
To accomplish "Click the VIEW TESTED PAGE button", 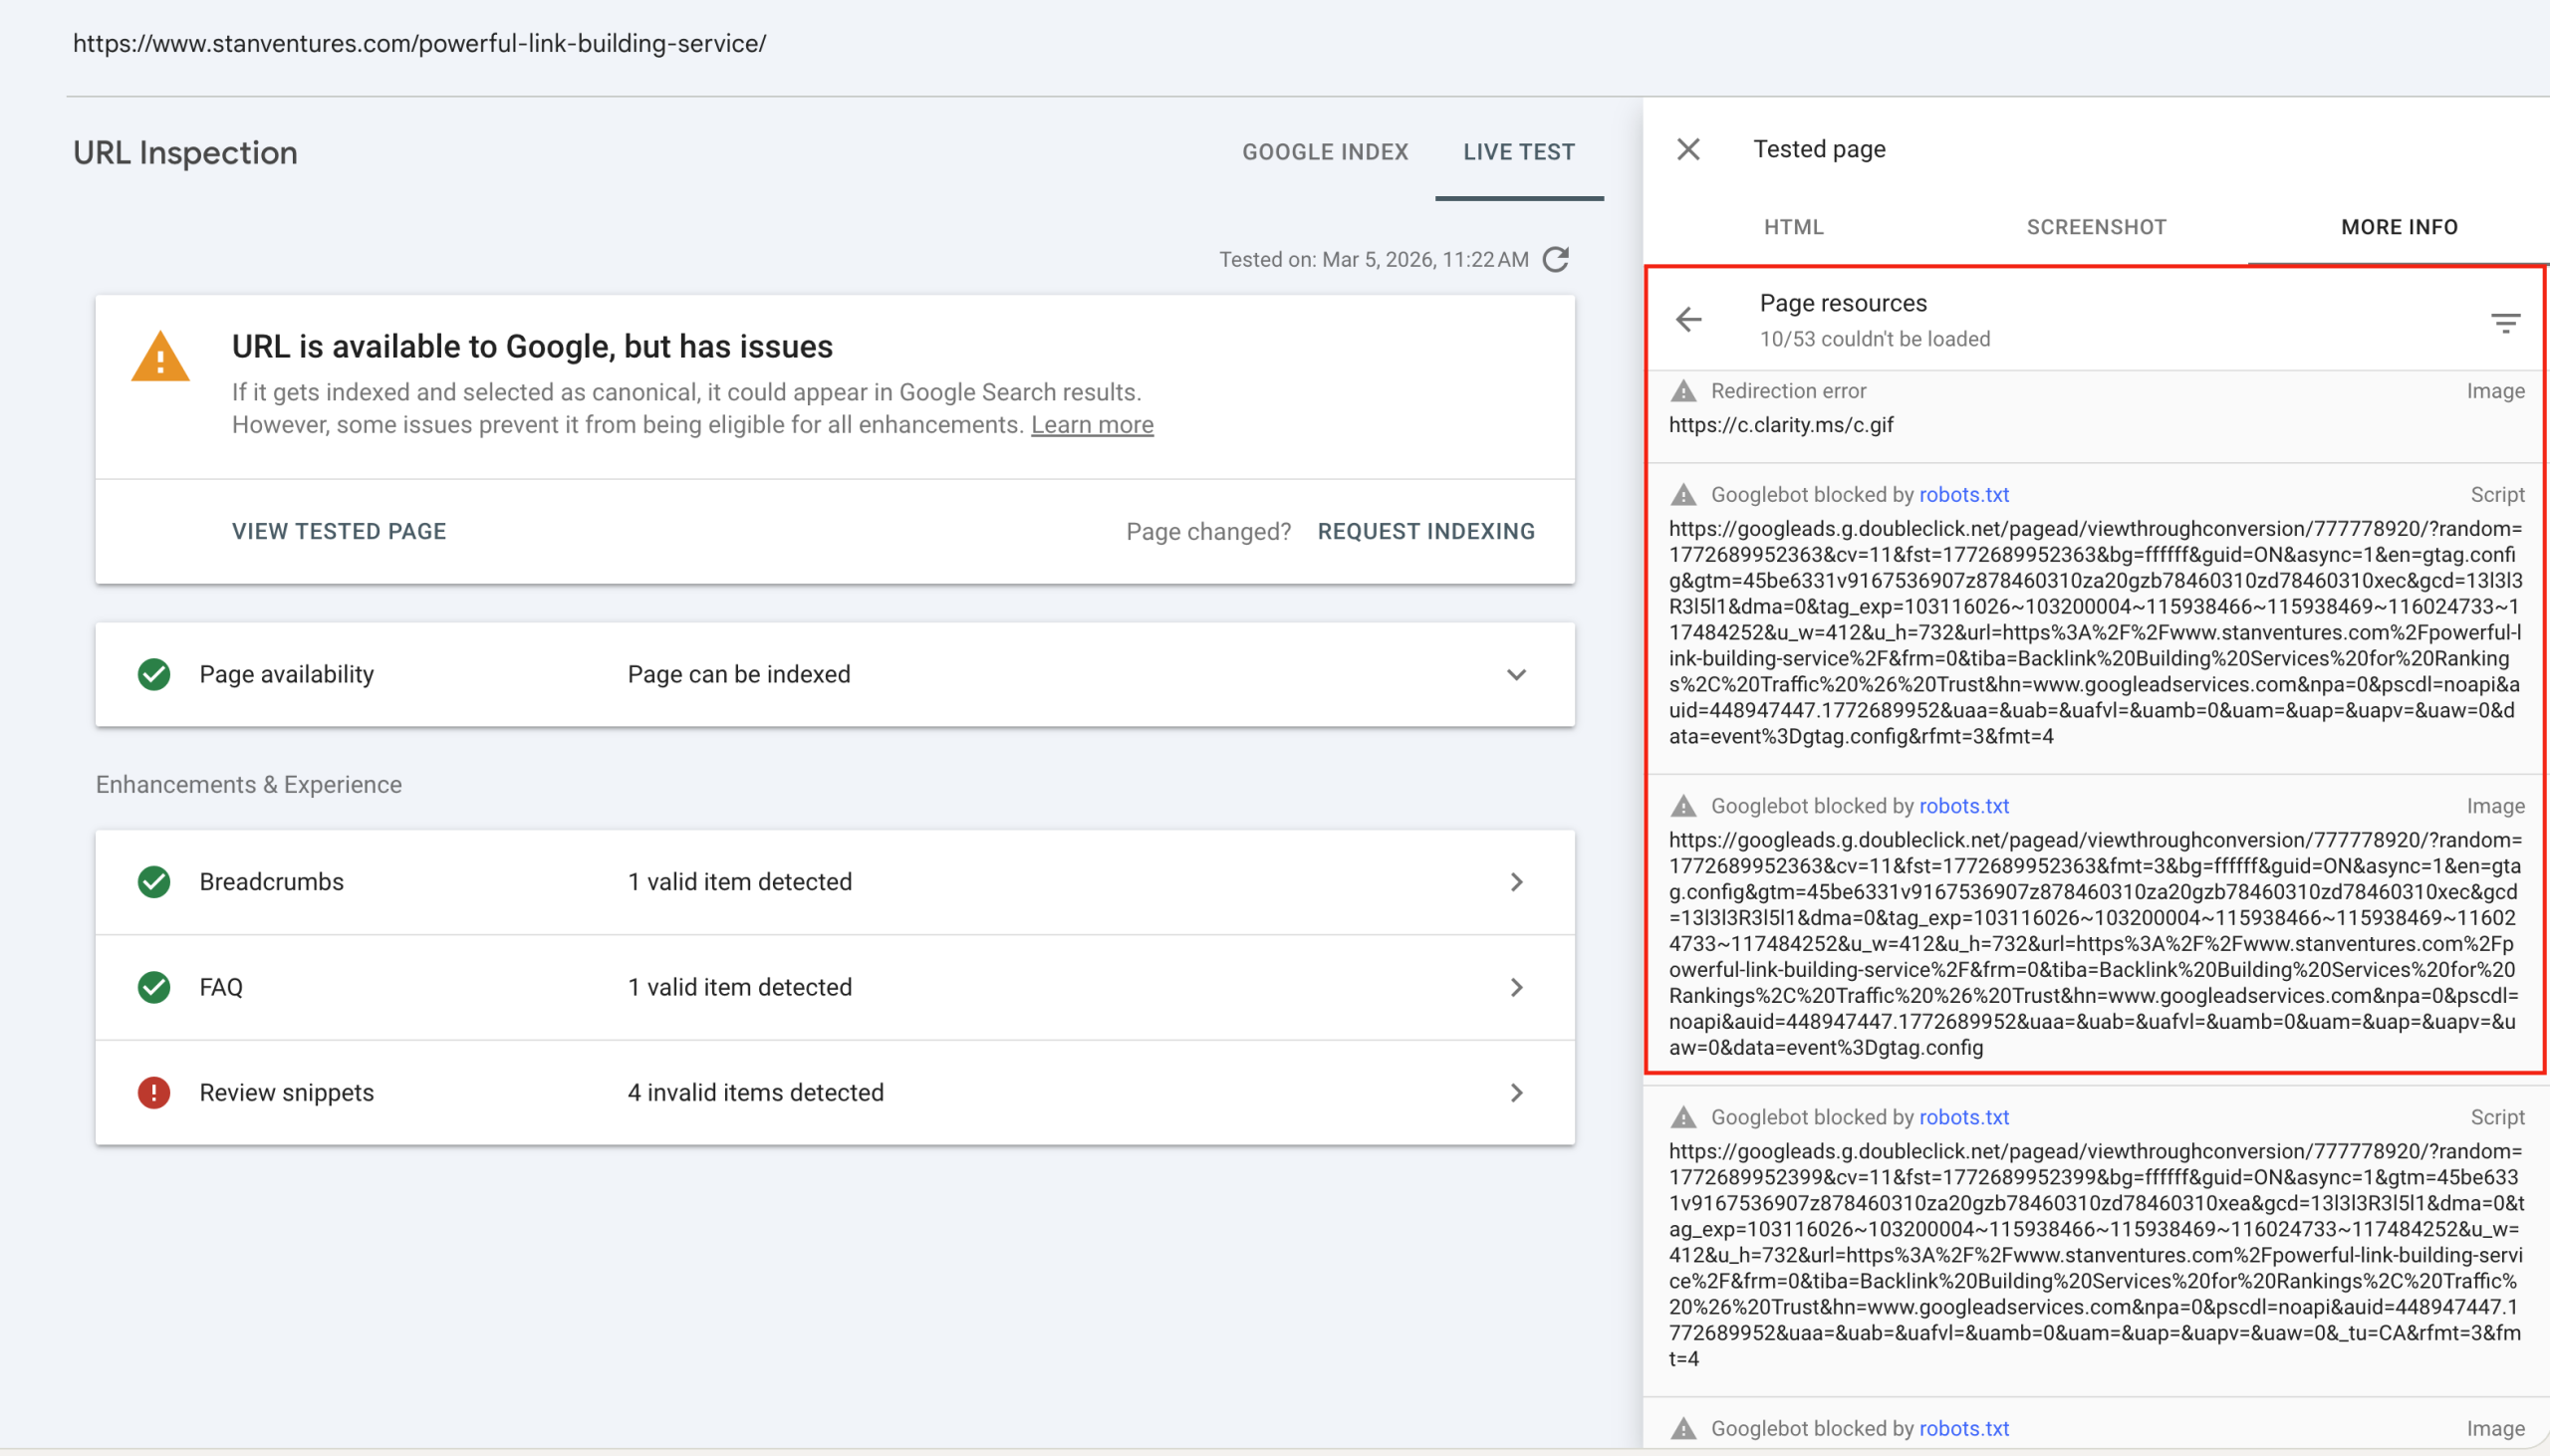I will [339, 531].
